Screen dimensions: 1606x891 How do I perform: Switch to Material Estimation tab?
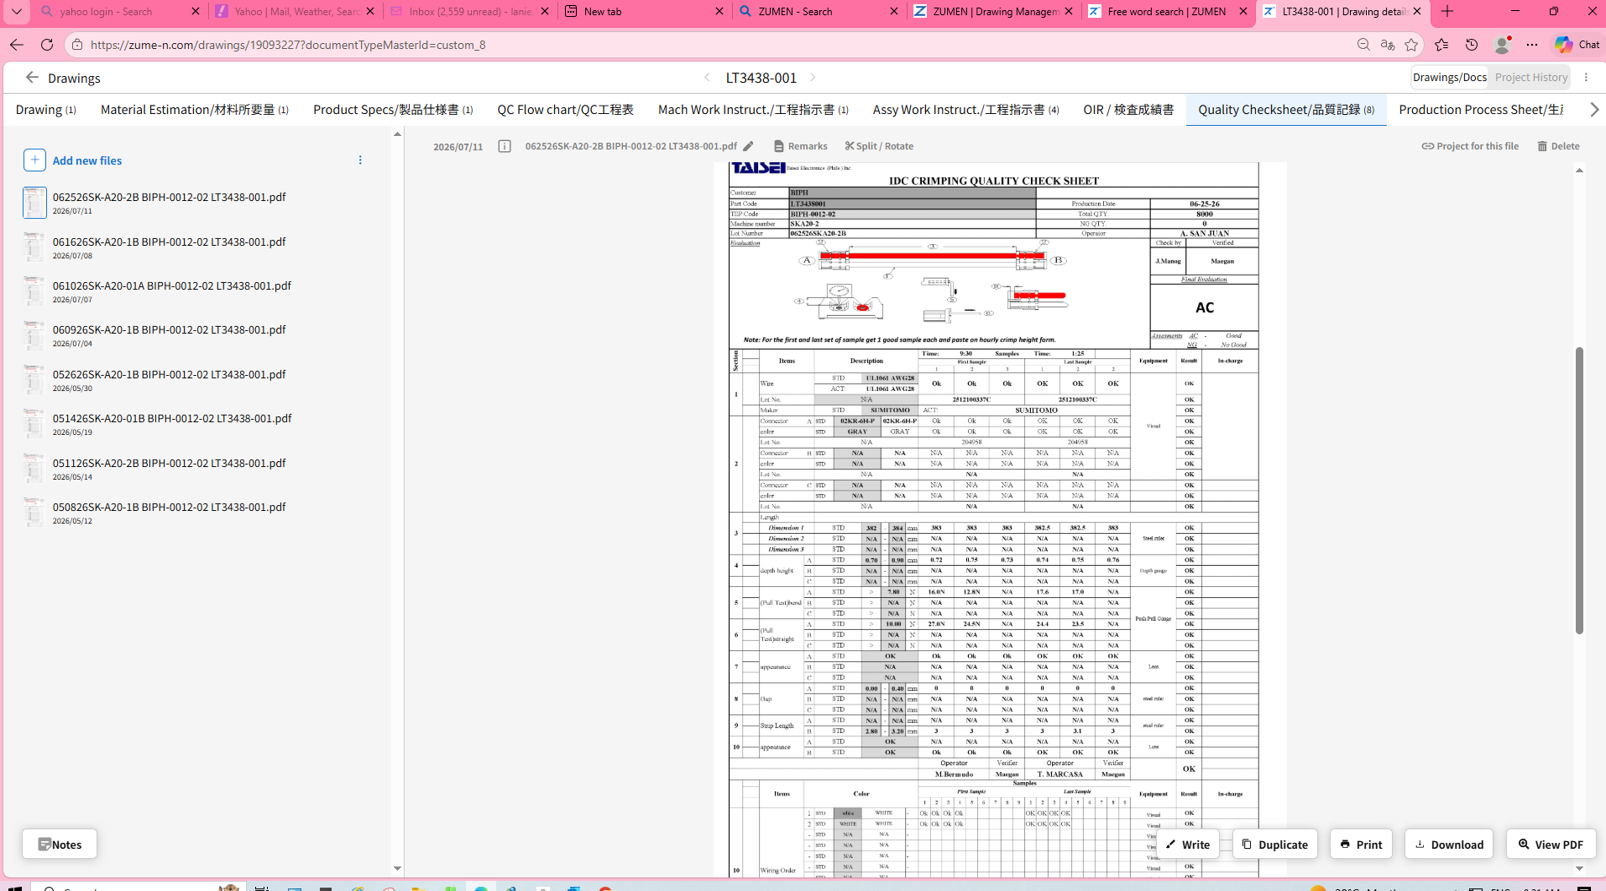(x=194, y=110)
